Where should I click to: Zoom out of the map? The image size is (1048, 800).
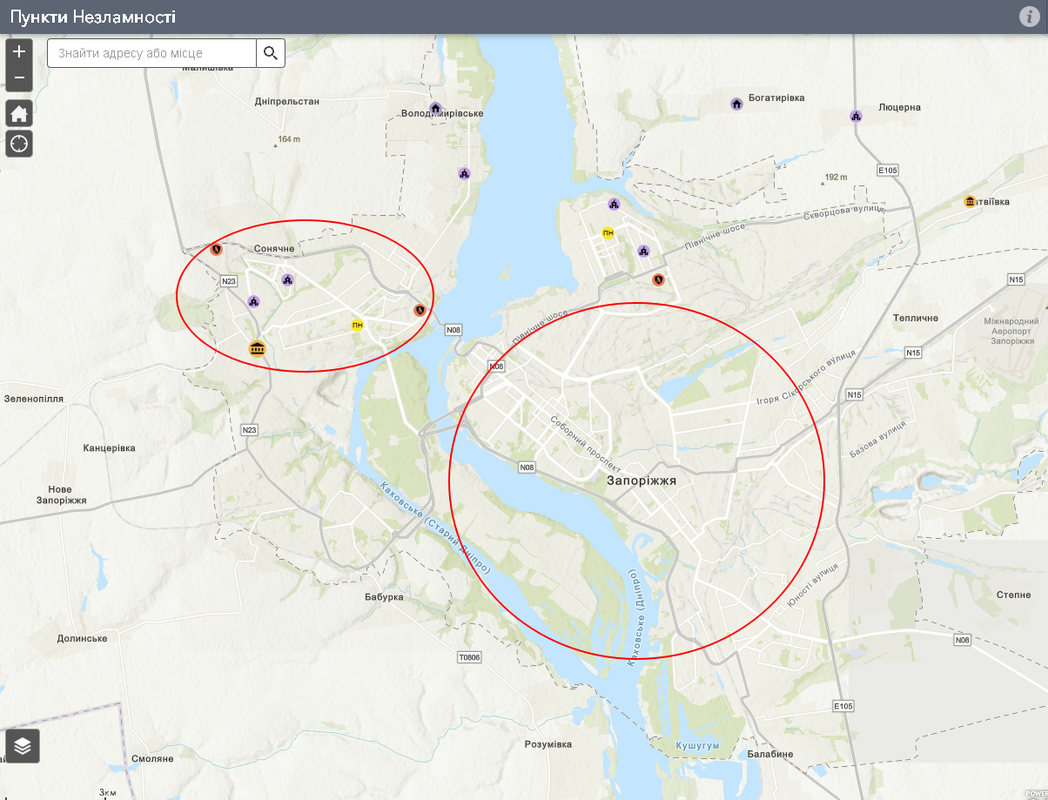(19, 78)
